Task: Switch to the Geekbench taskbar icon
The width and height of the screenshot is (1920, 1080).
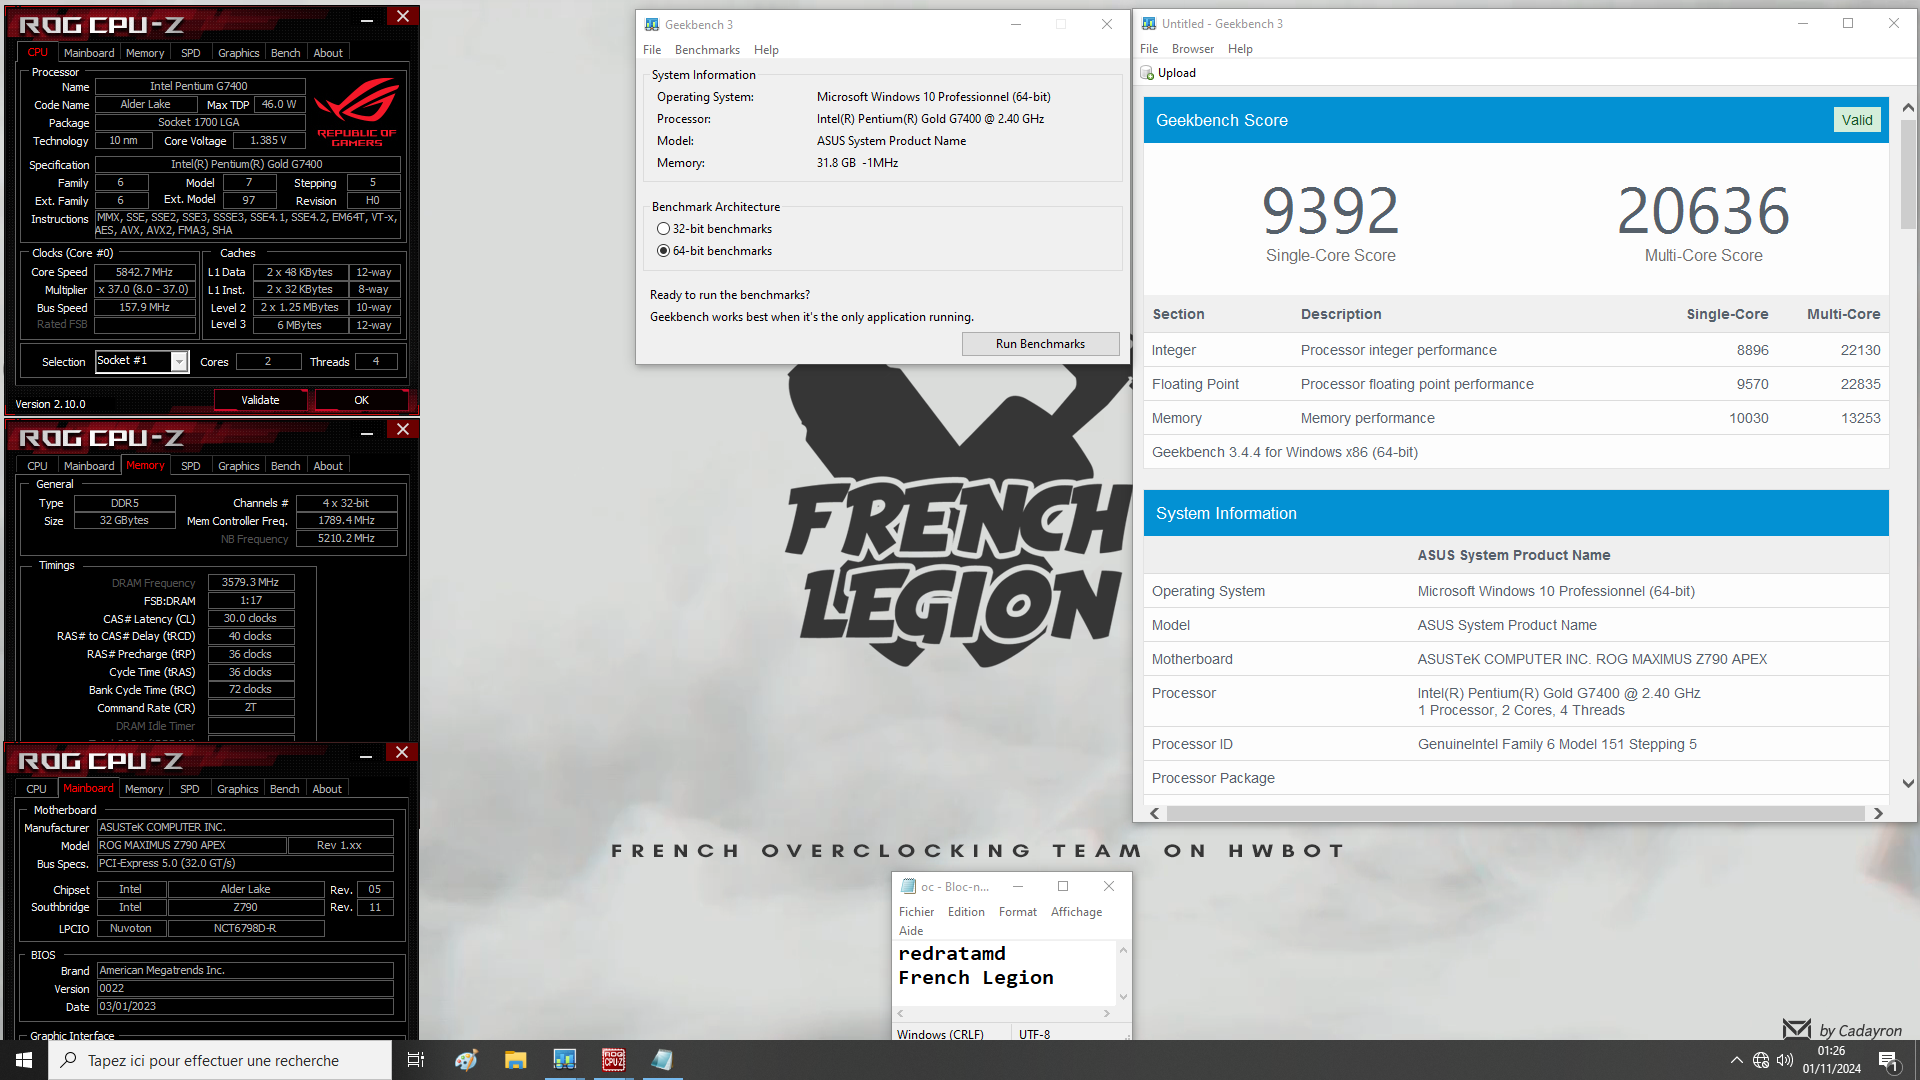Action: pos(564,1060)
